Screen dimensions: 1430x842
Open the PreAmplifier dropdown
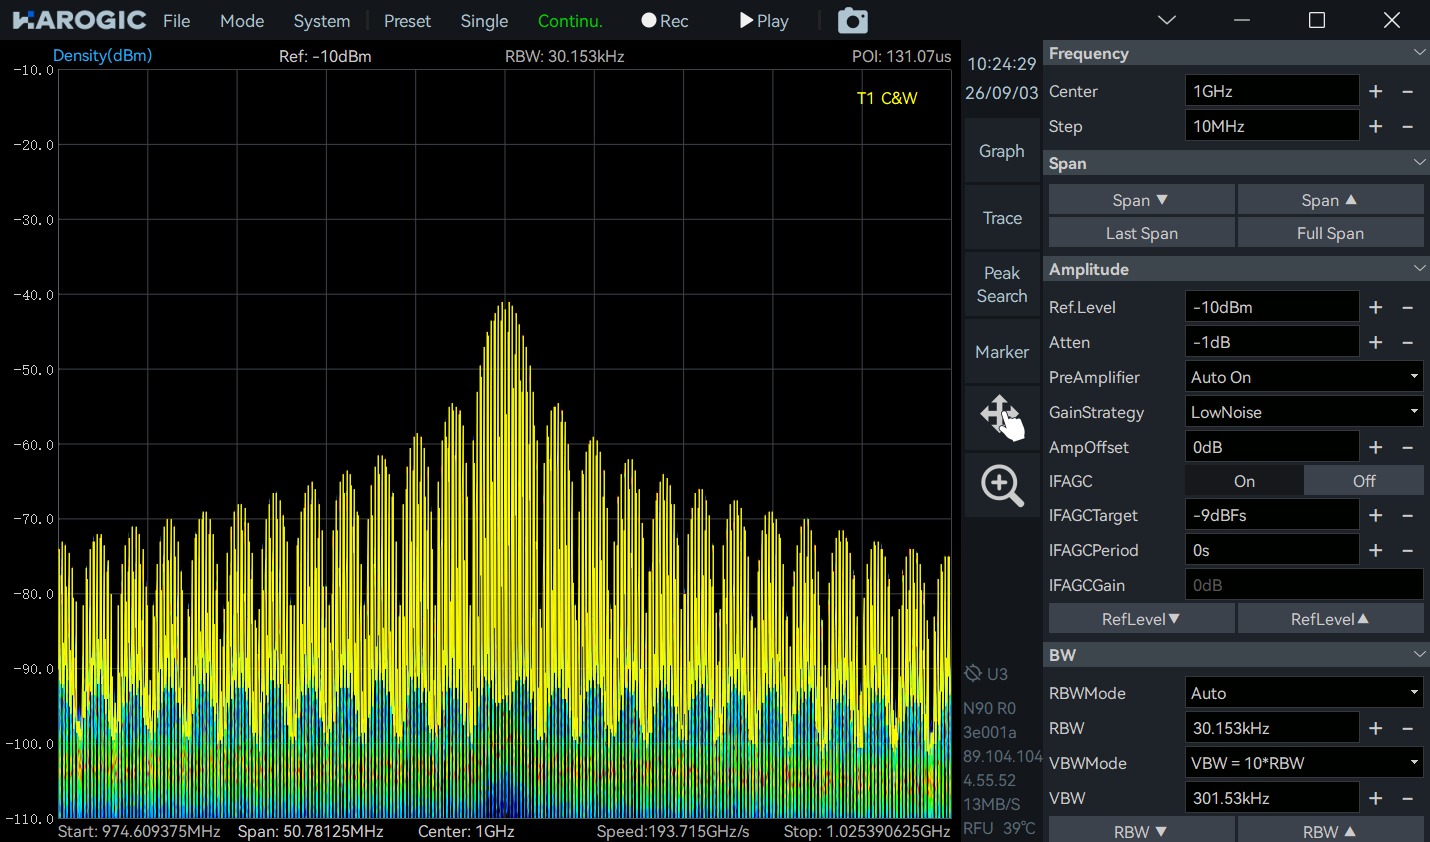1304,377
